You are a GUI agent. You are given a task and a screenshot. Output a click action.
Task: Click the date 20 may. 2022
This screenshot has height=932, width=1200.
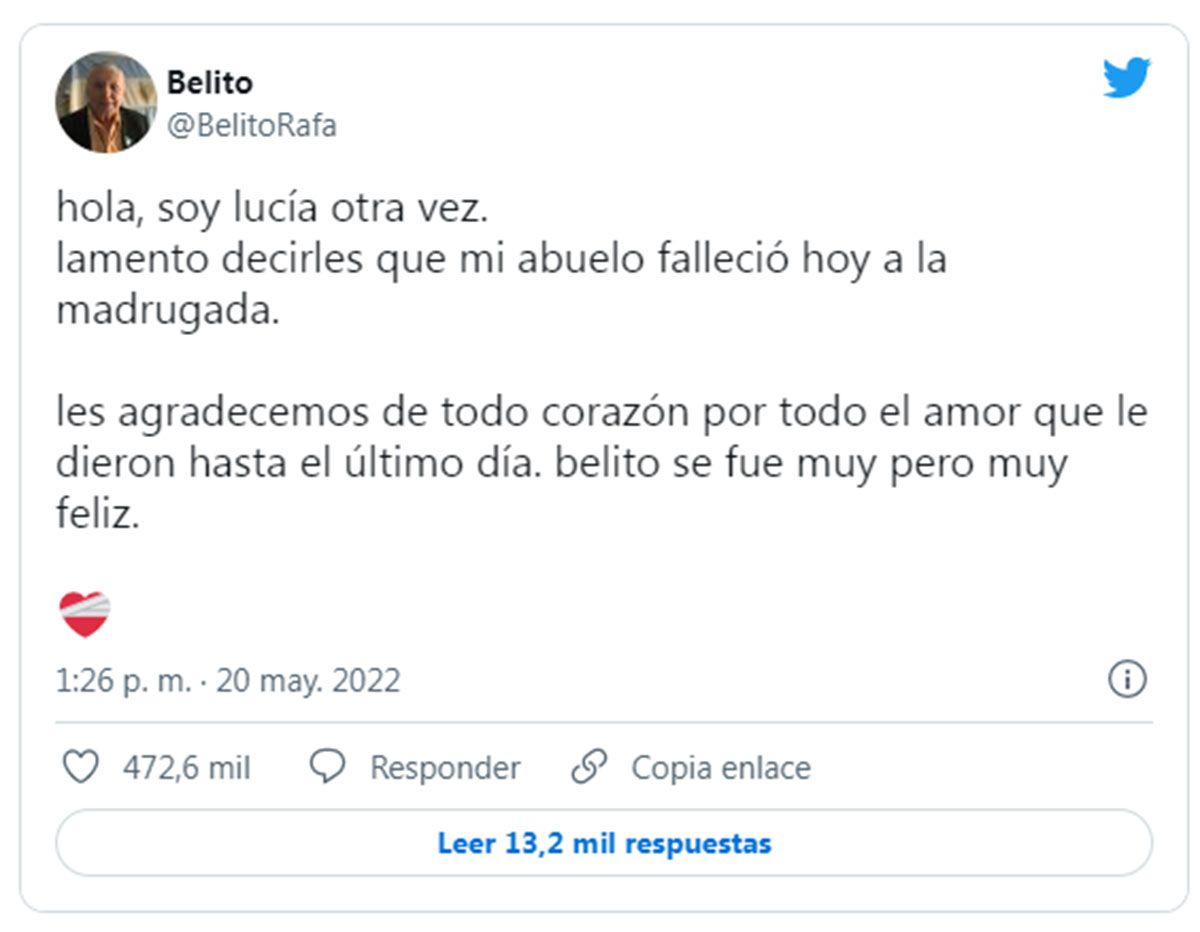[310, 680]
